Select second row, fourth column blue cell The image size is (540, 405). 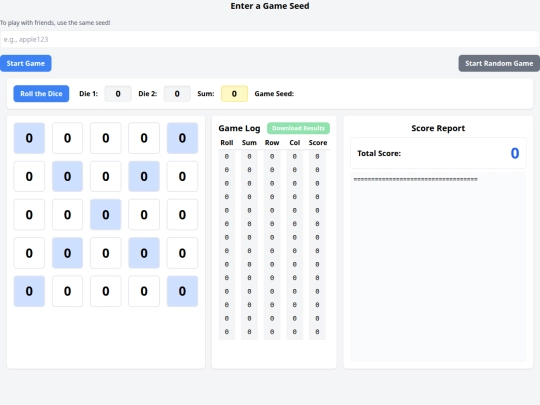point(144,176)
